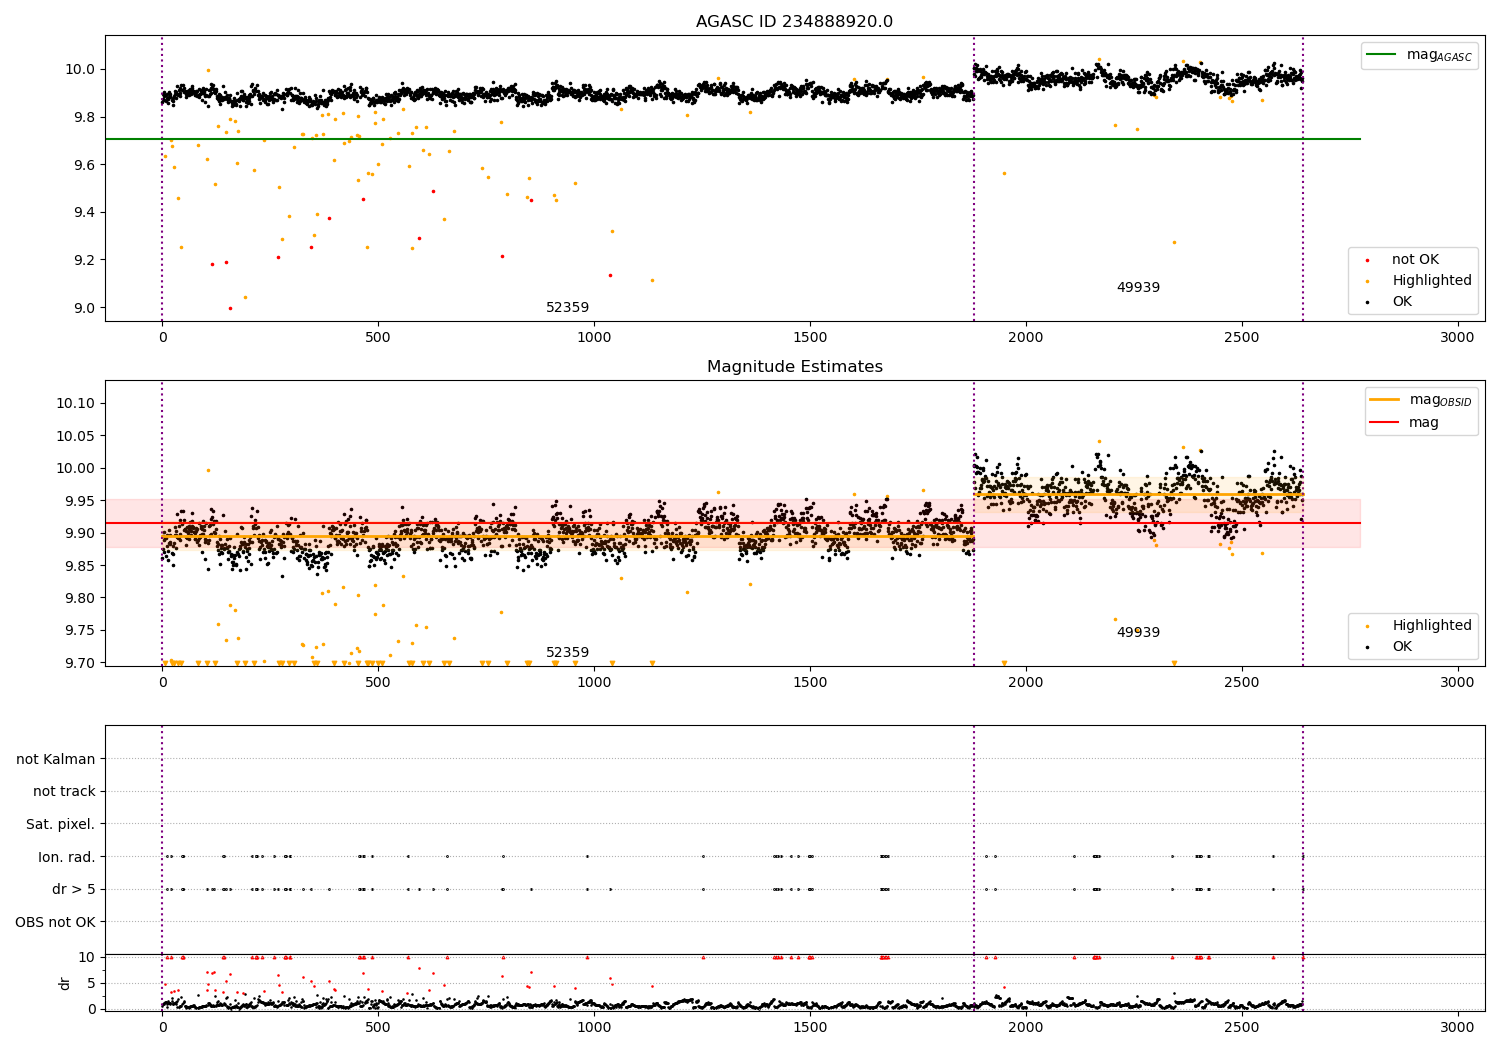Click the 5 tick on the dr axis
The width and height of the screenshot is (1500, 1050).
(91, 983)
